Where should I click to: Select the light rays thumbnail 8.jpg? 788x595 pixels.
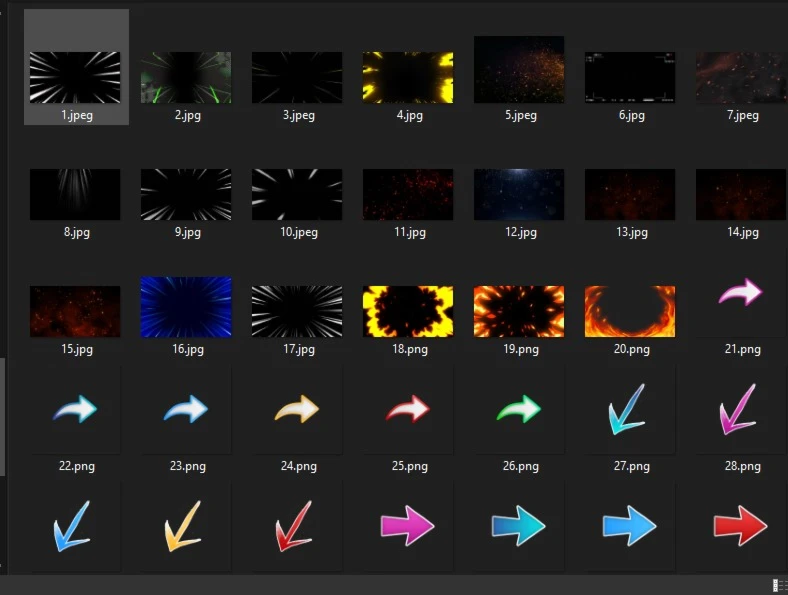pyautogui.click(x=75, y=194)
